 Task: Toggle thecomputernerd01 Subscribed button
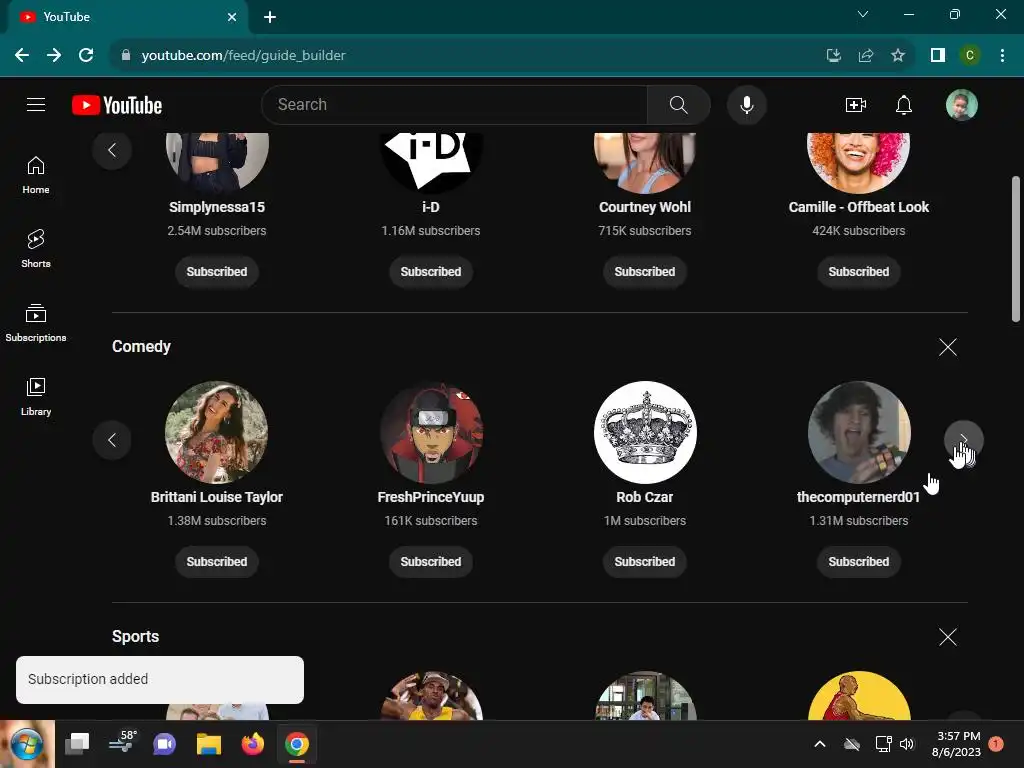859,562
